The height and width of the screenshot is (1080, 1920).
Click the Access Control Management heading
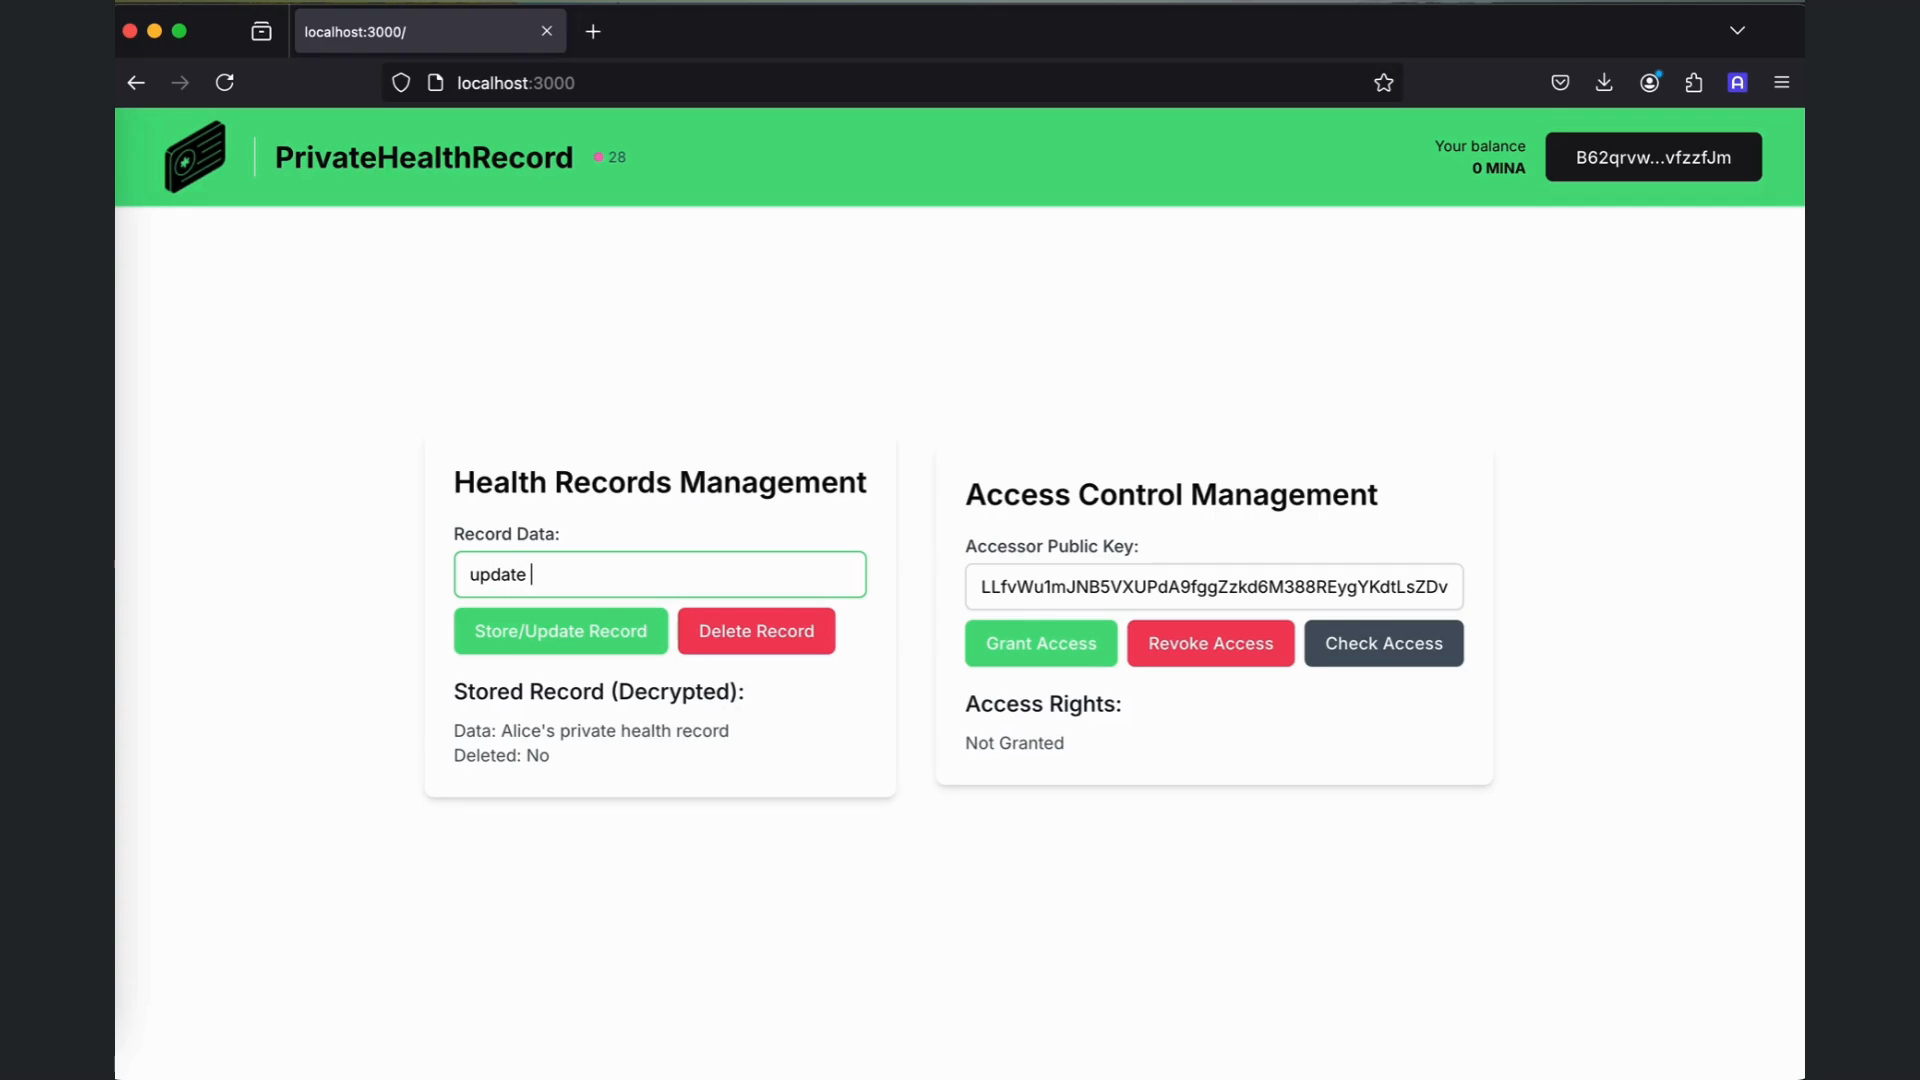tap(1171, 494)
